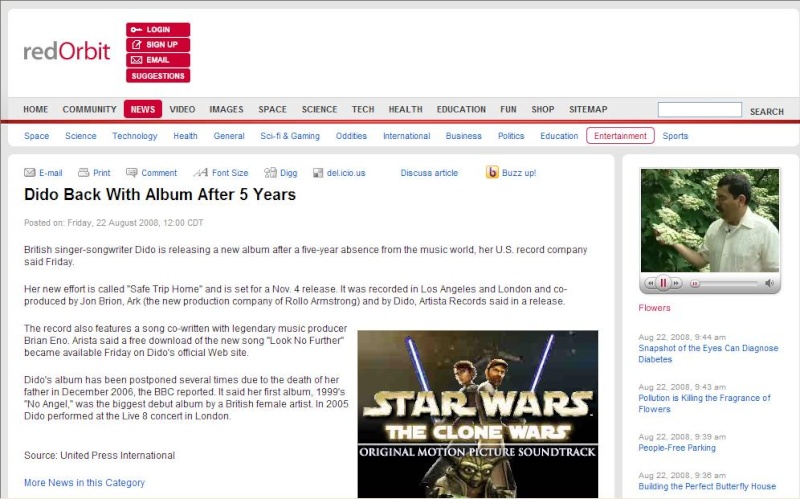Select the Health news subcategory
The height and width of the screenshot is (499, 800).
click(x=185, y=136)
